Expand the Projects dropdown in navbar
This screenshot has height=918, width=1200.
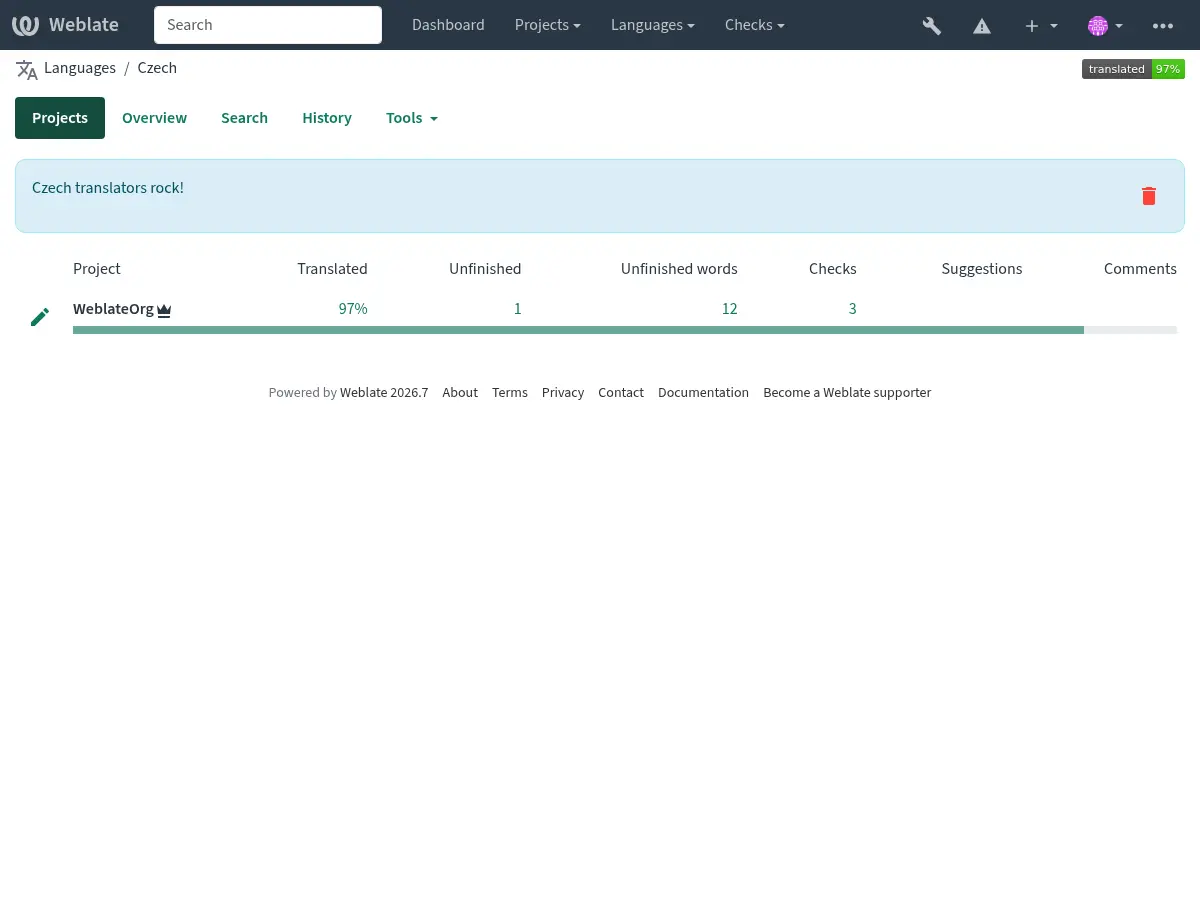coord(547,25)
